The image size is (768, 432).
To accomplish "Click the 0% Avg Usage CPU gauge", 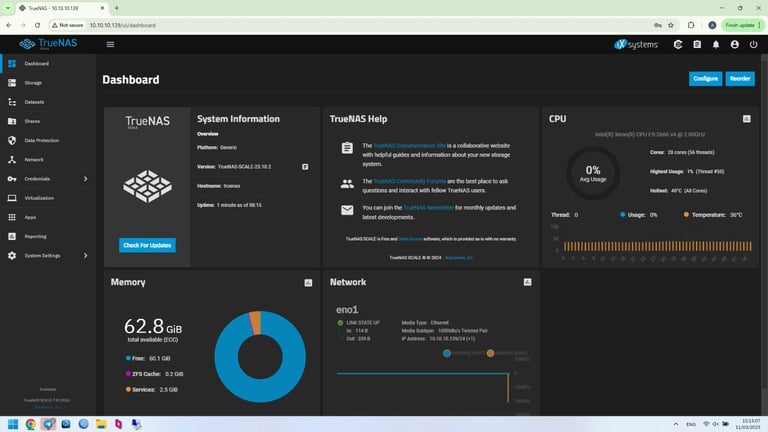I will pyautogui.click(x=593, y=173).
